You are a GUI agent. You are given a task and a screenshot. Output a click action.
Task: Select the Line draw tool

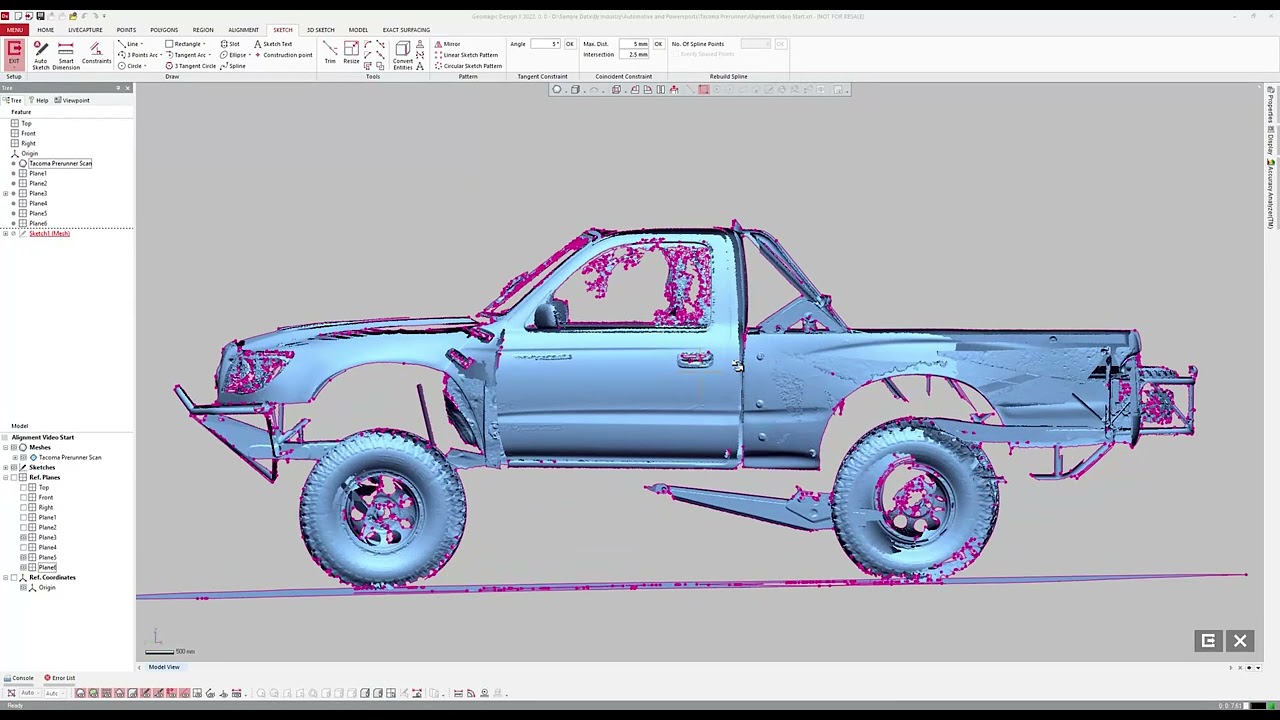(128, 44)
